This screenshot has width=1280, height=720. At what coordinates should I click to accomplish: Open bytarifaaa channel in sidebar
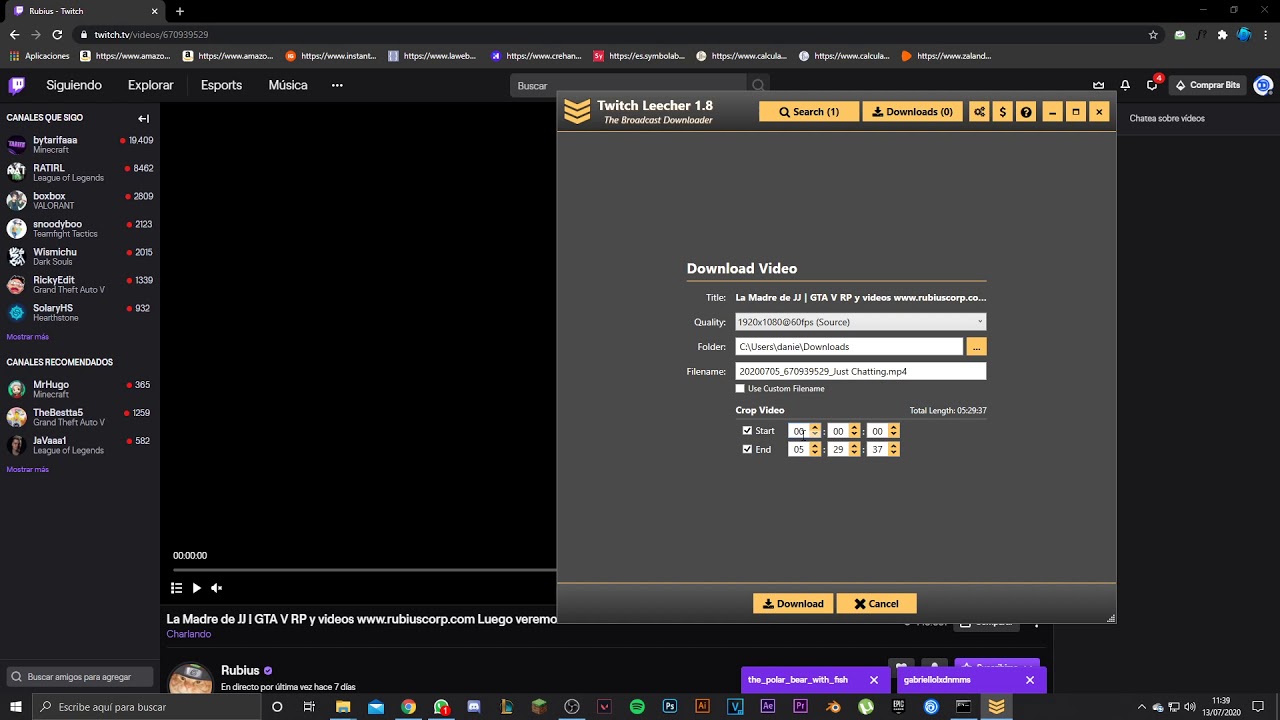pyautogui.click(x=80, y=145)
